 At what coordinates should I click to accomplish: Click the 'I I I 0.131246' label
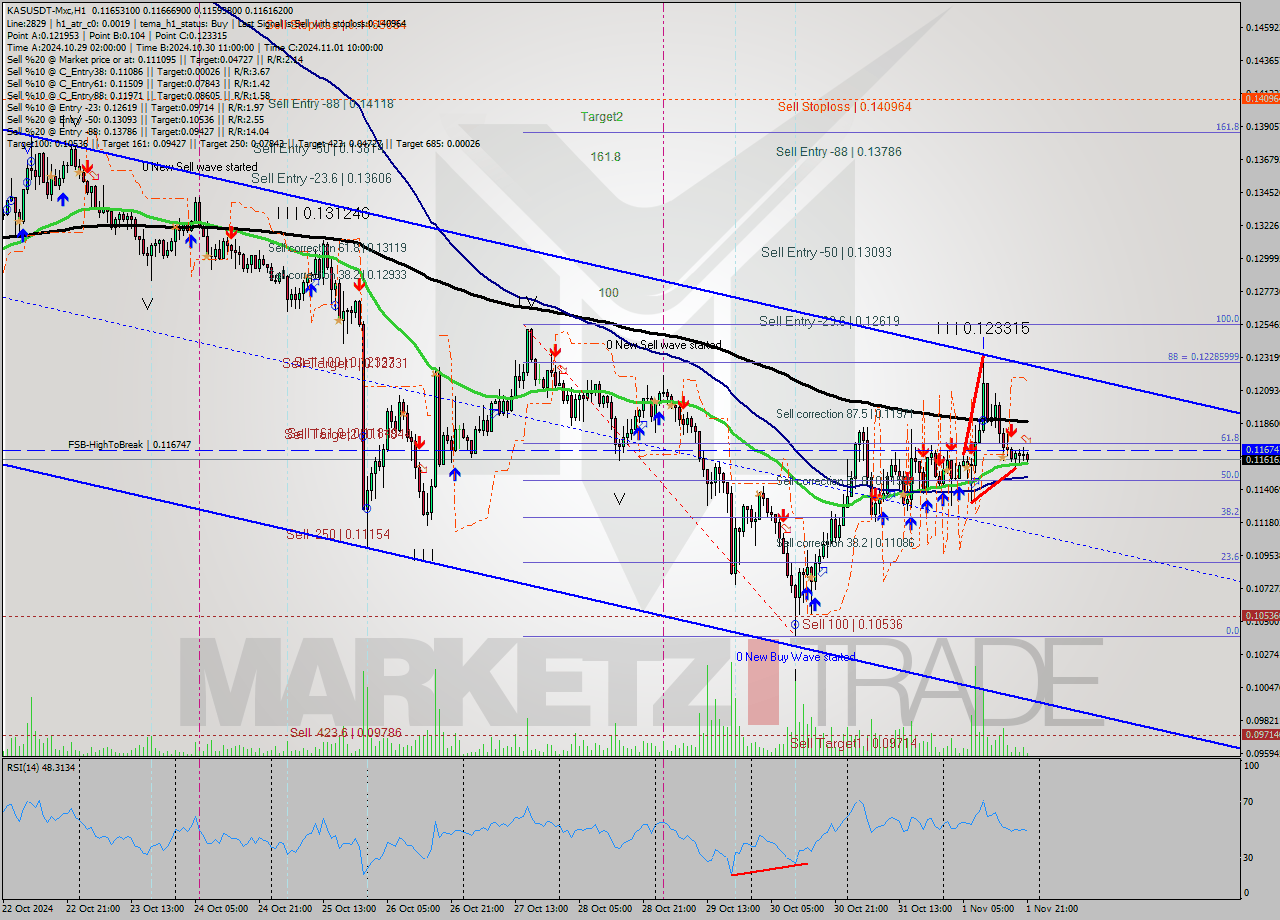[323, 213]
